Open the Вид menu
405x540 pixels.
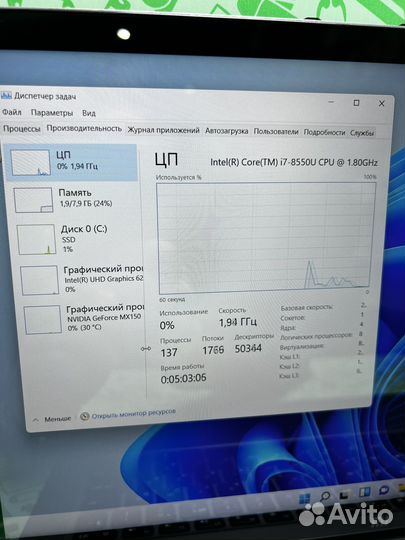(89, 113)
